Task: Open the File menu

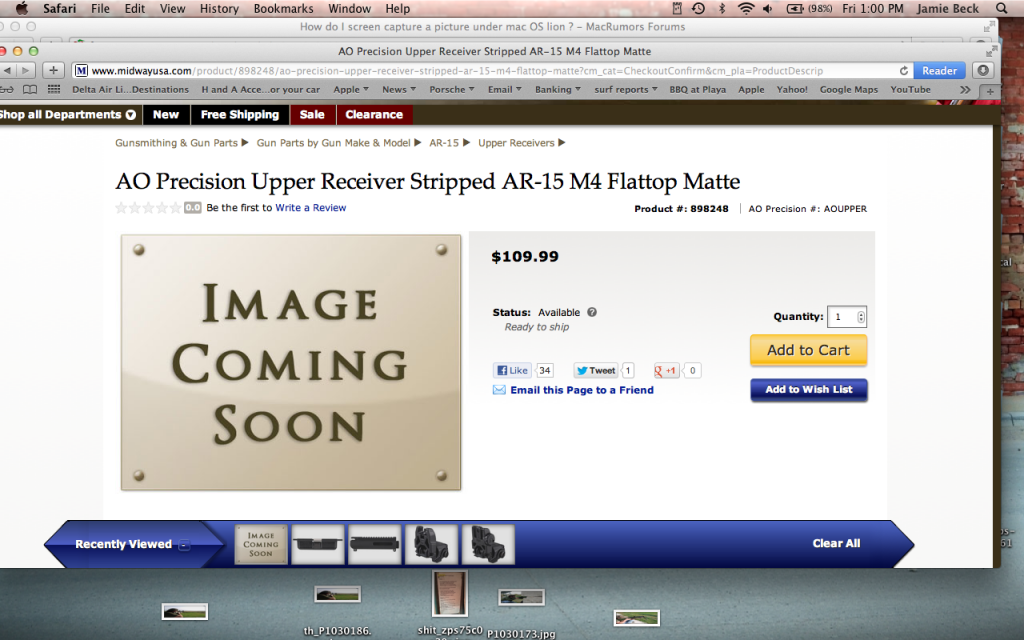Action: [100, 8]
